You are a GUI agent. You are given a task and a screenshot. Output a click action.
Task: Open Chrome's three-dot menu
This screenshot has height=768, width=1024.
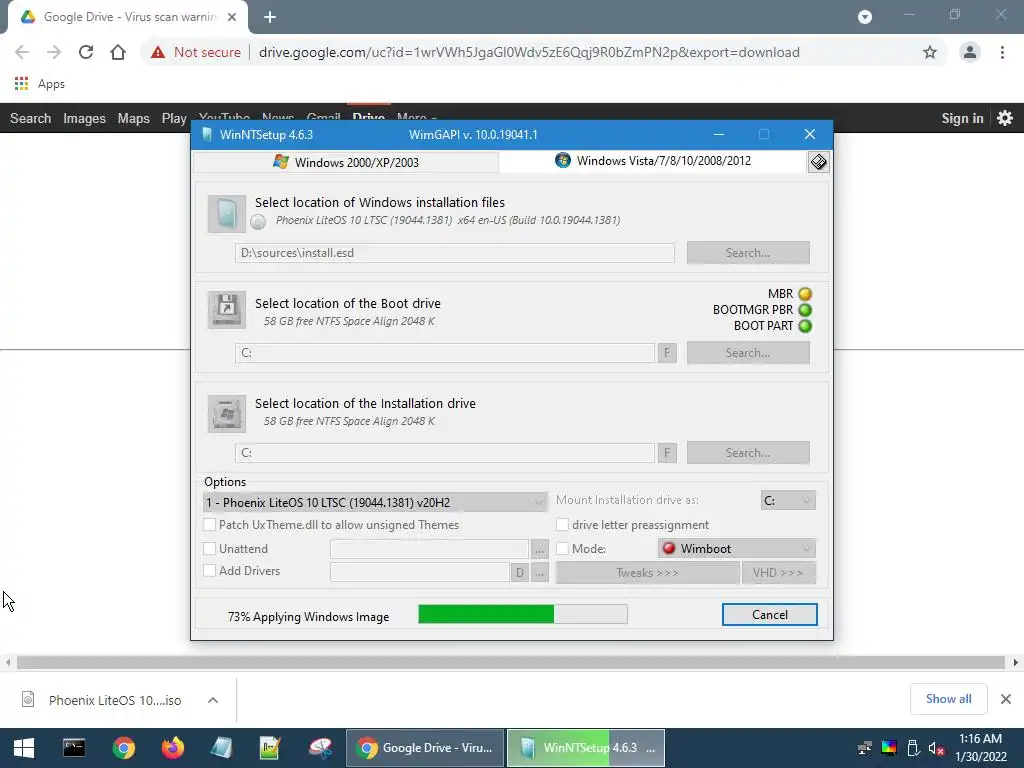tap(1002, 52)
